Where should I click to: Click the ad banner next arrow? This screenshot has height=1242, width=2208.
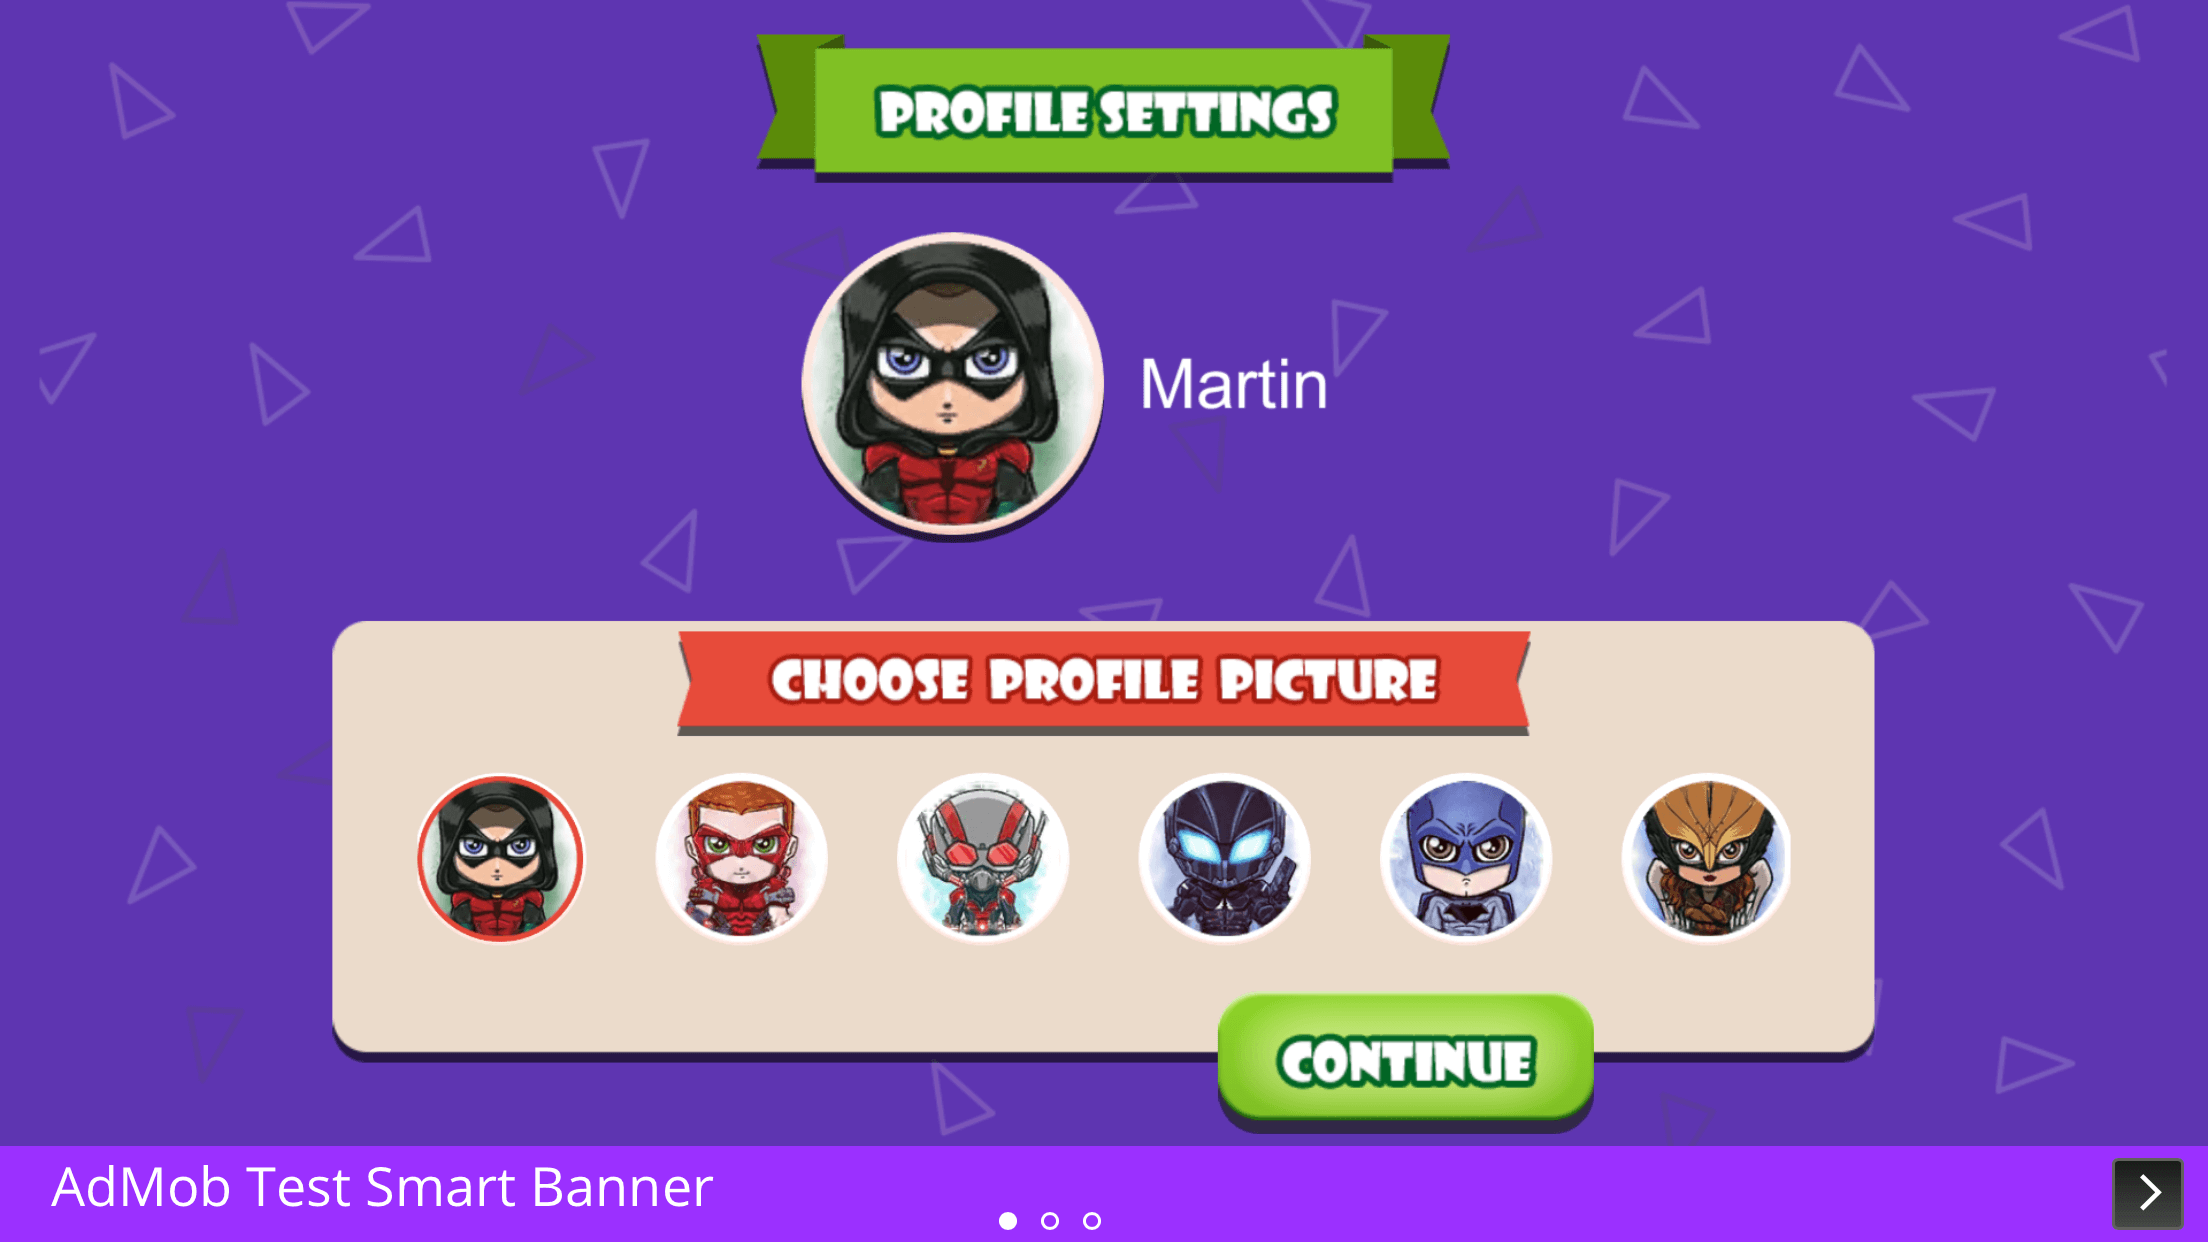click(2147, 1193)
